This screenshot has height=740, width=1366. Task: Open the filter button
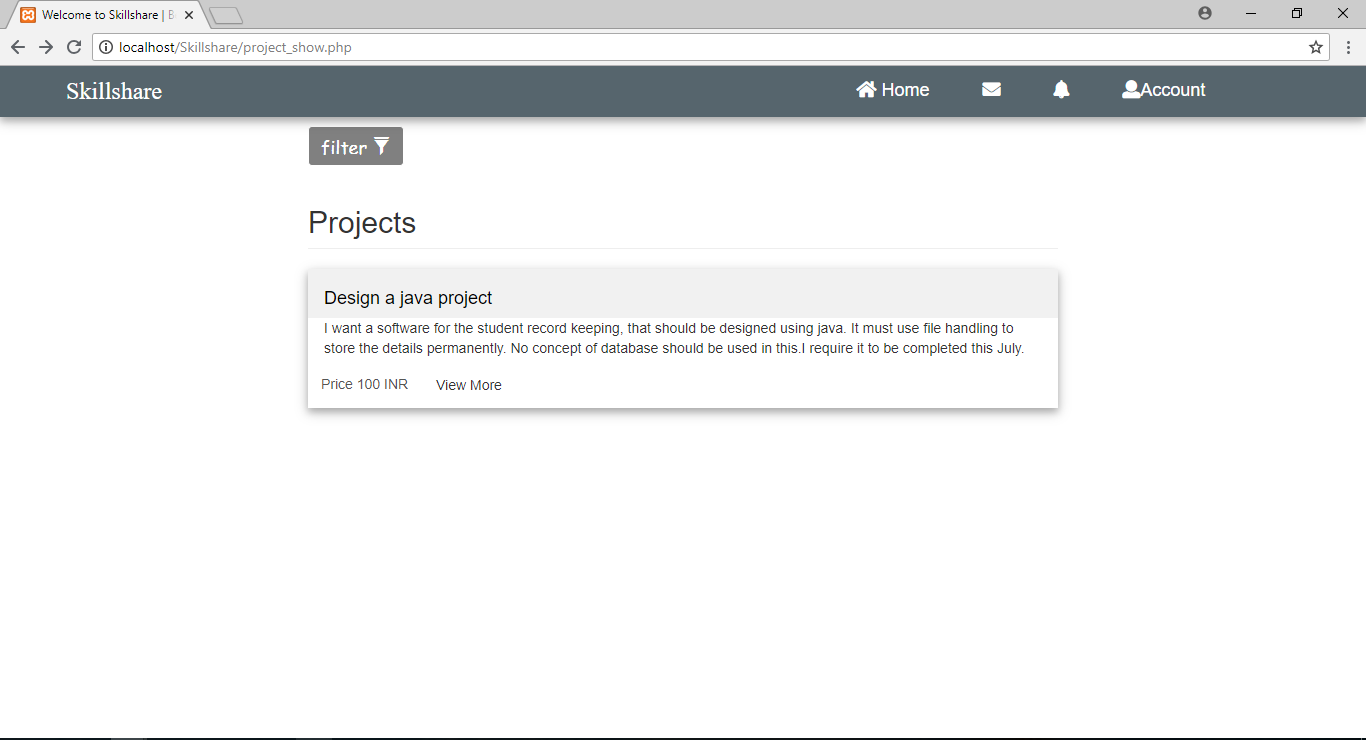click(356, 146)
